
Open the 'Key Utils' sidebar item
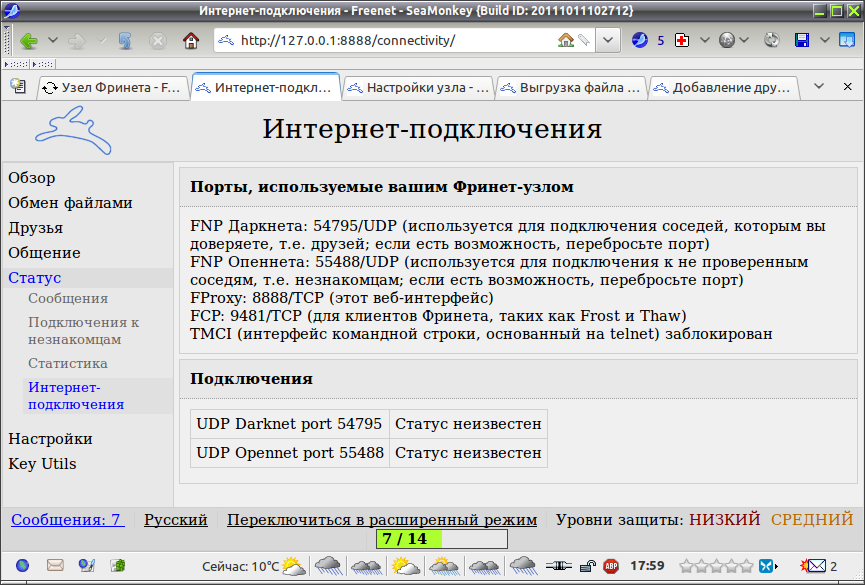click(x=42, y=464)
